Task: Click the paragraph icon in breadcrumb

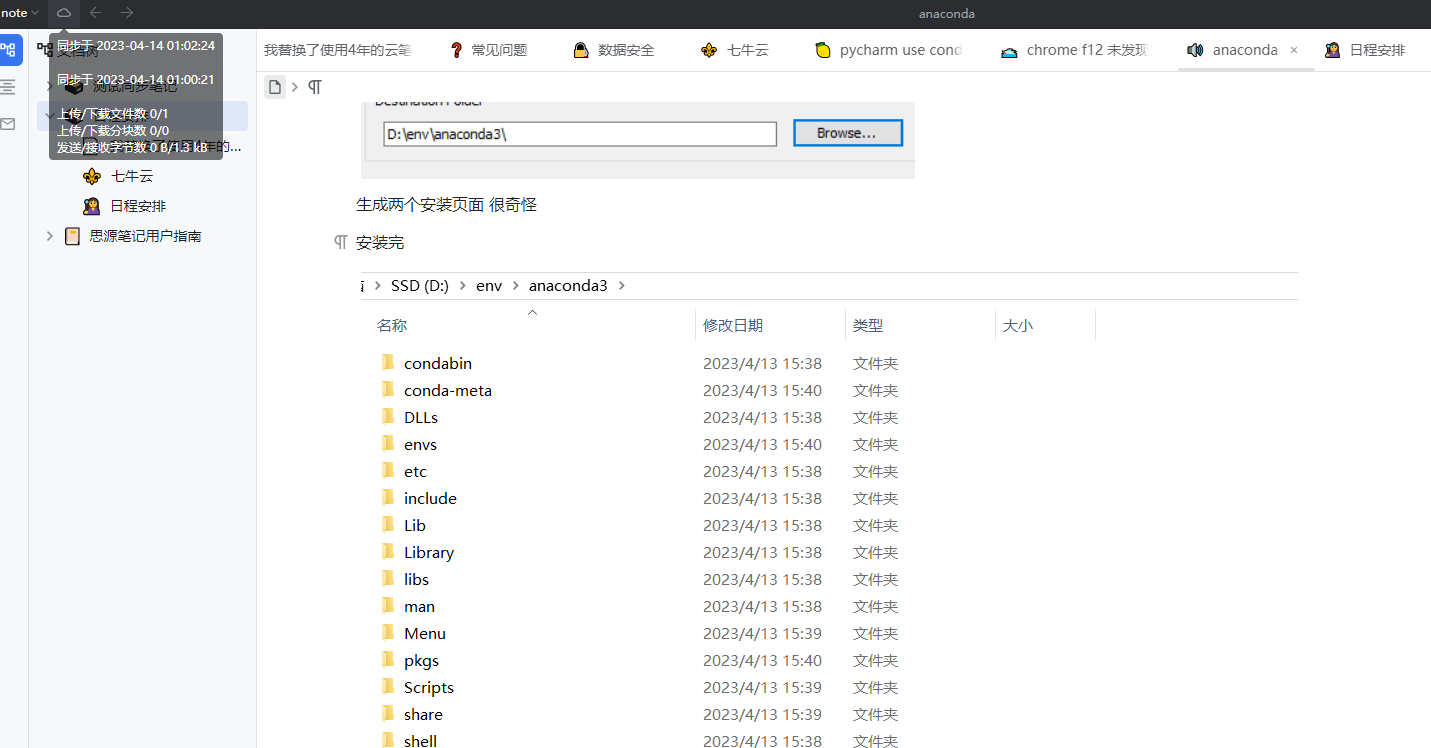Action: (x=315, y=87)
